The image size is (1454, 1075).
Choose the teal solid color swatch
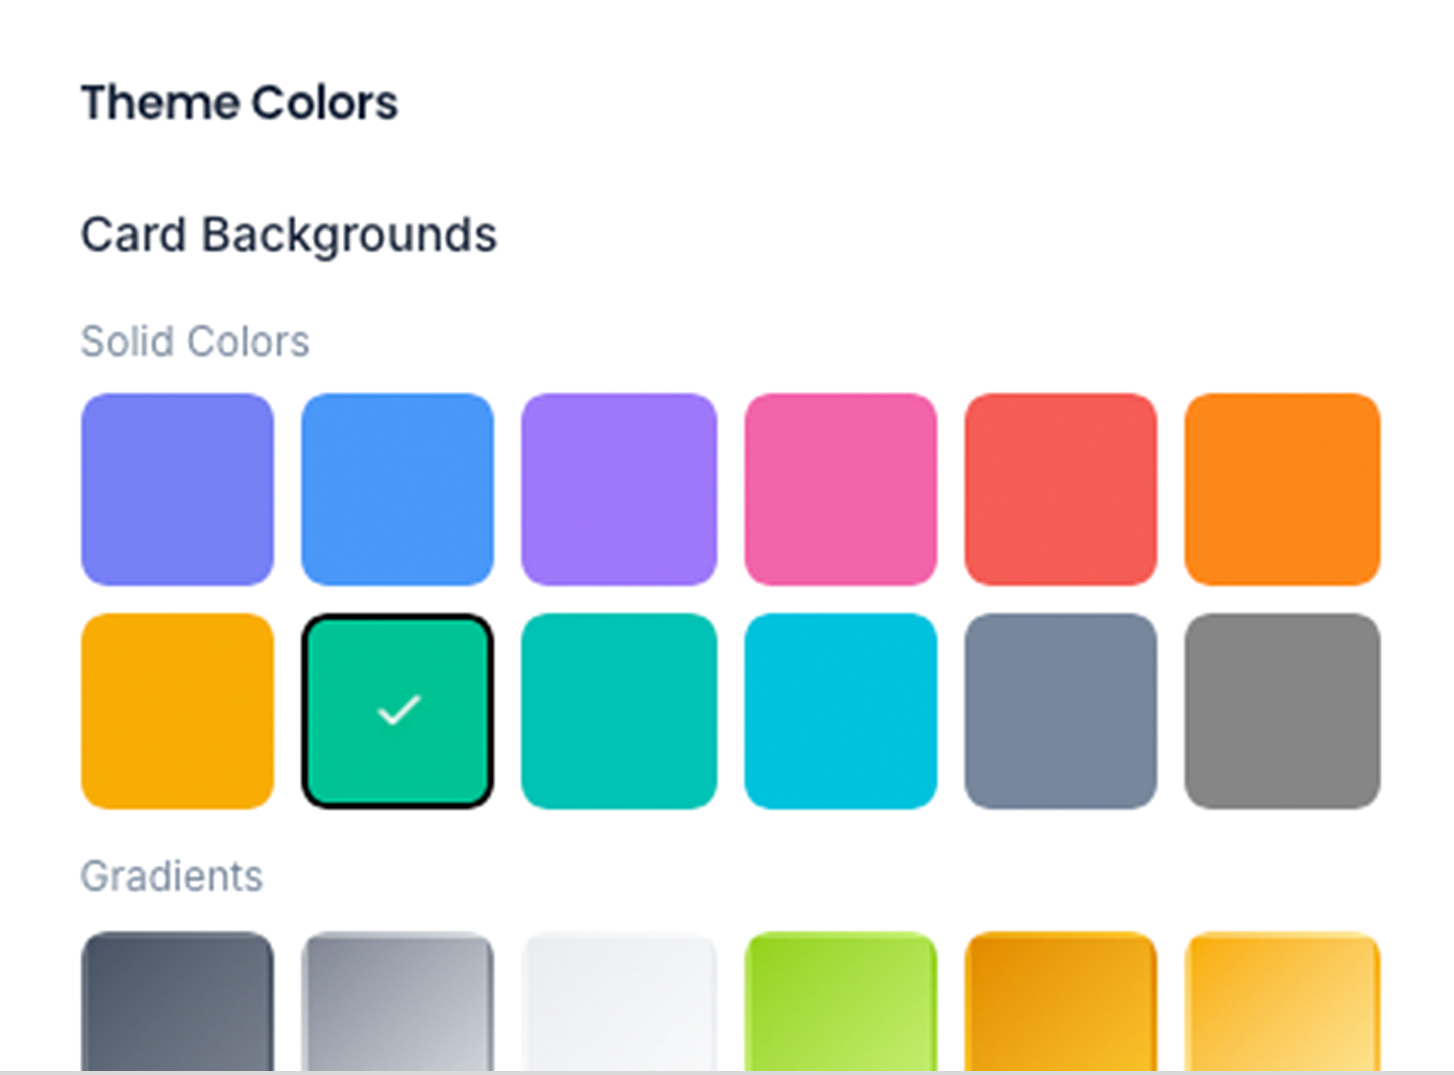coord(619,710)
